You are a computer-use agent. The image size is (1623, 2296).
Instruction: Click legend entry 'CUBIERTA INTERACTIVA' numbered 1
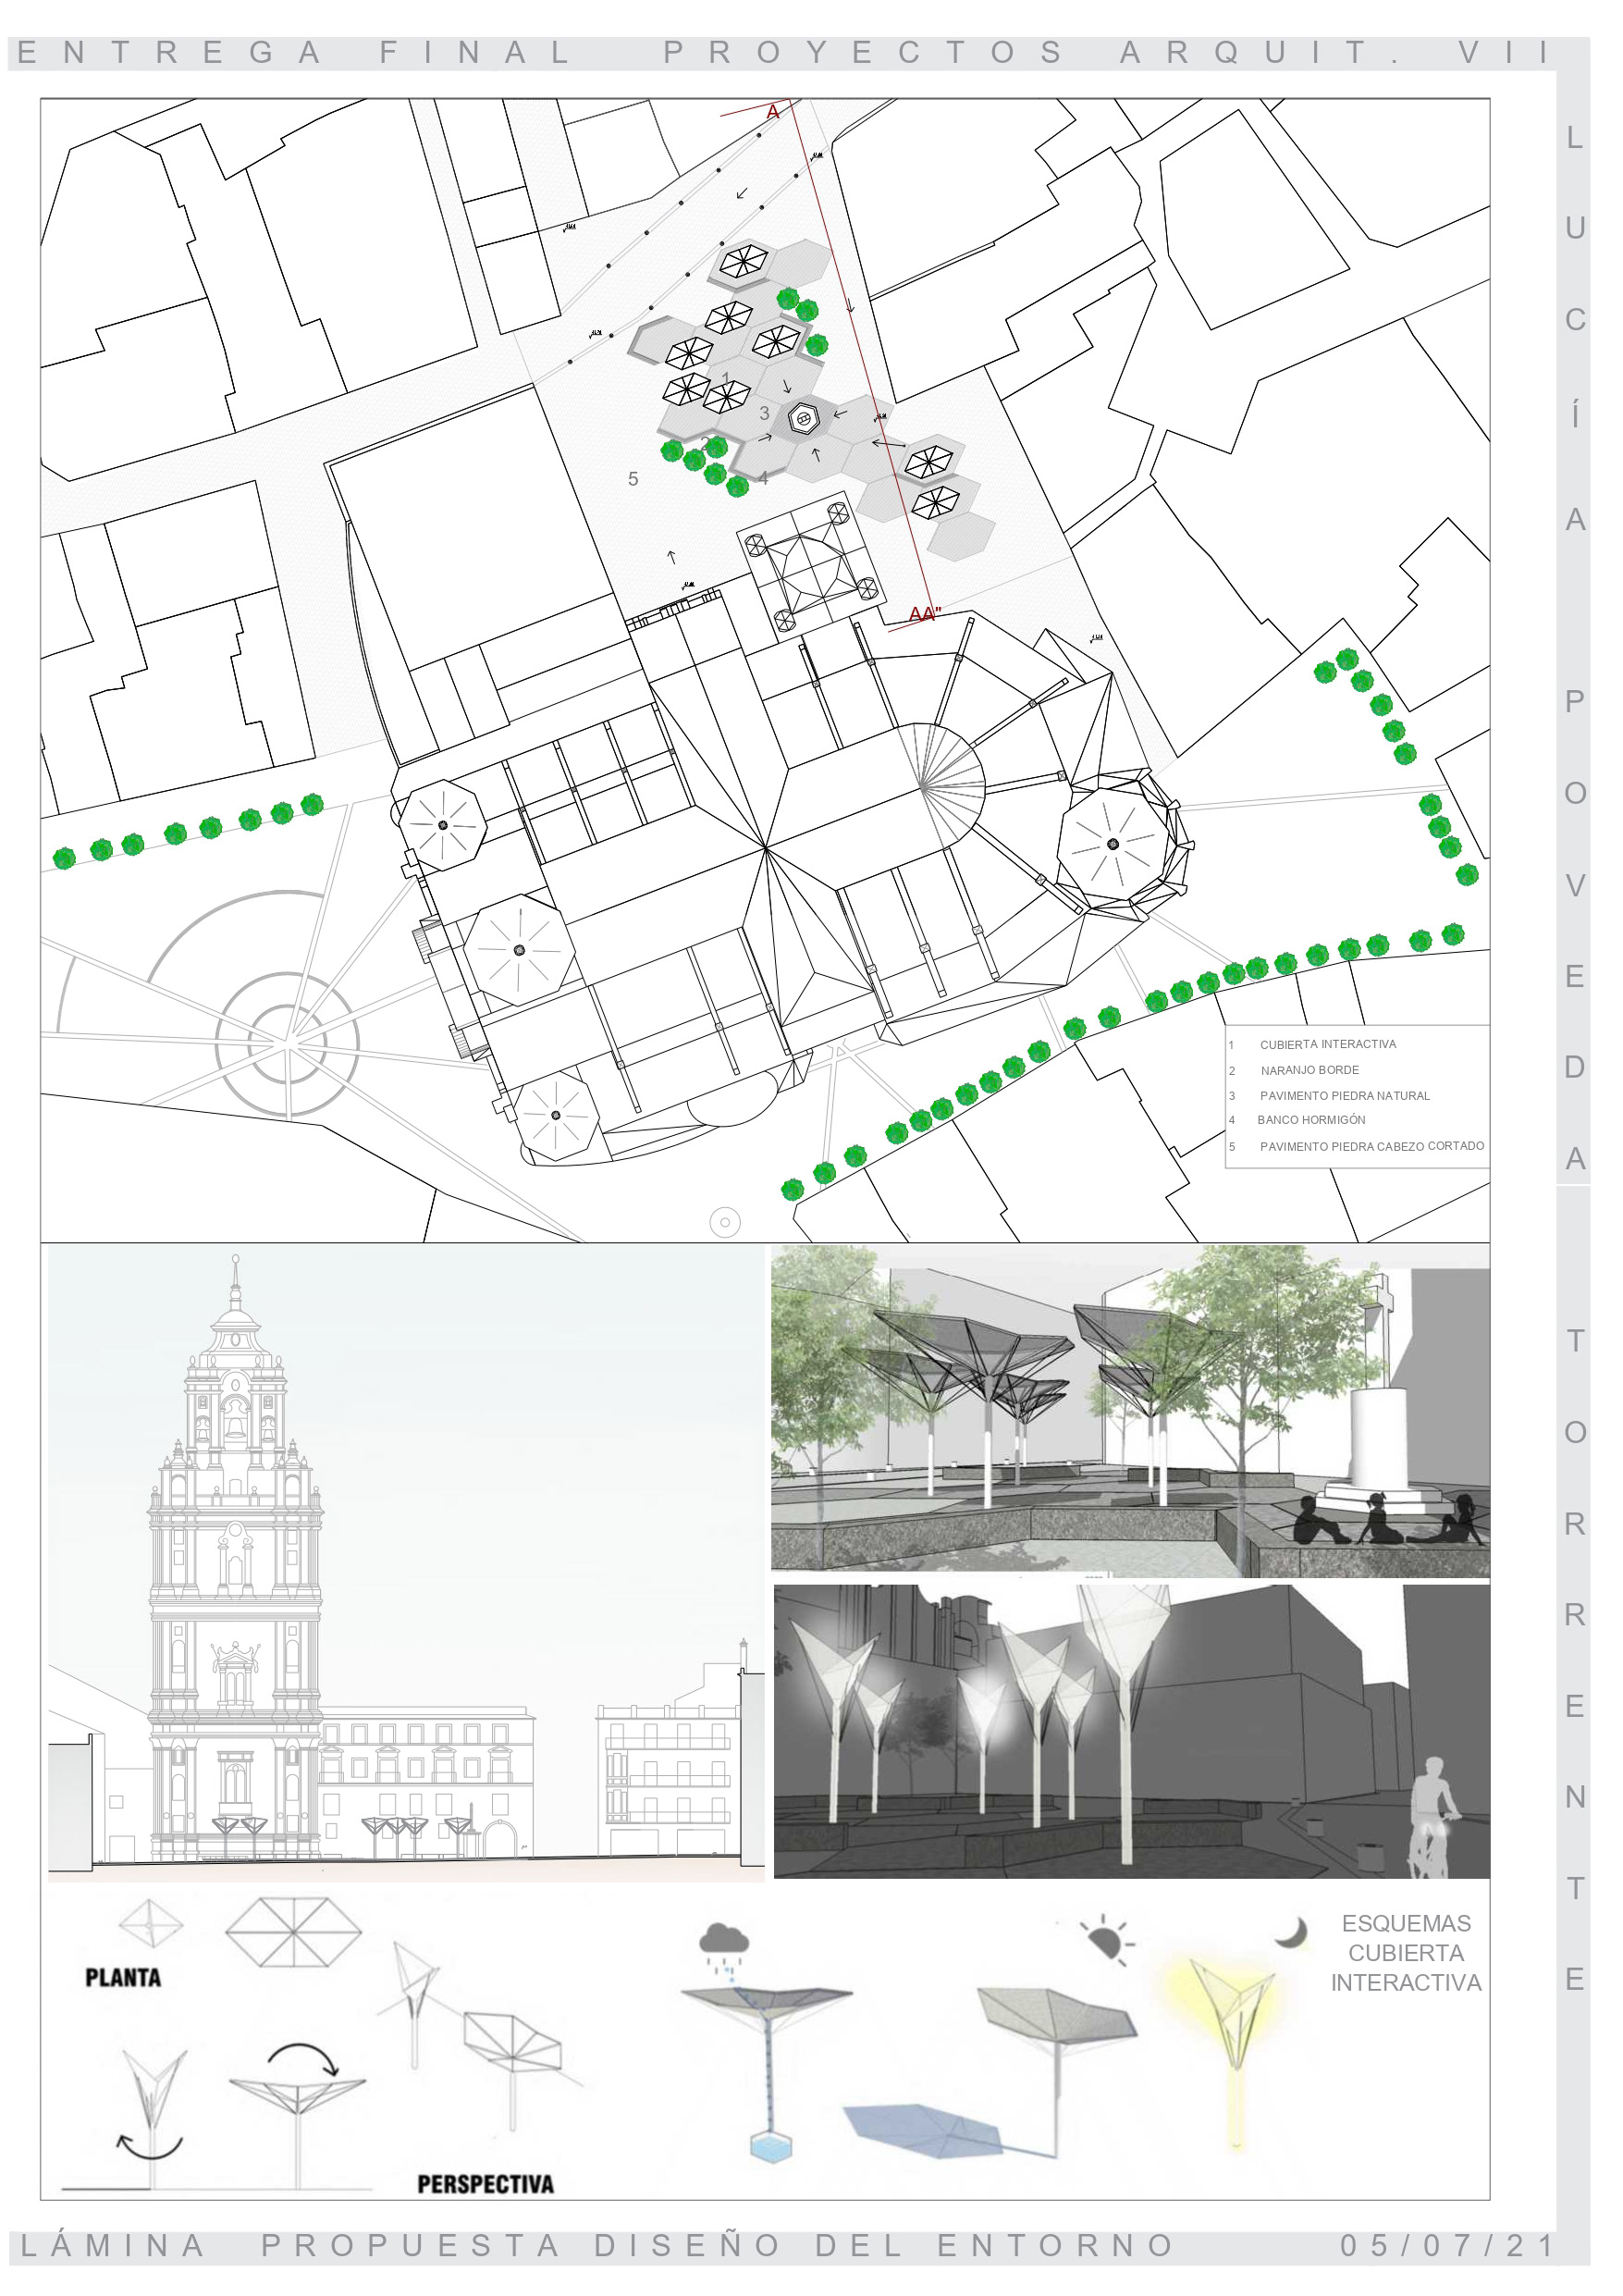pos(1326,1044)
